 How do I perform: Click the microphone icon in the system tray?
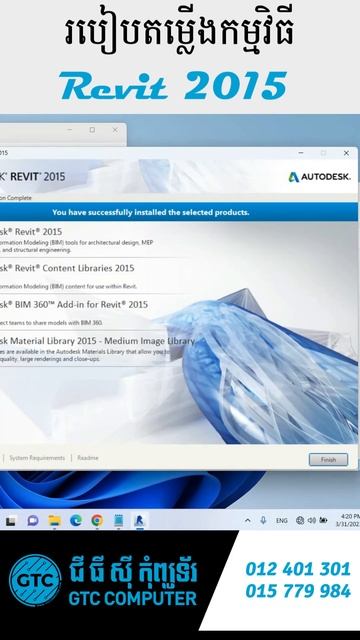pos(263,520)
